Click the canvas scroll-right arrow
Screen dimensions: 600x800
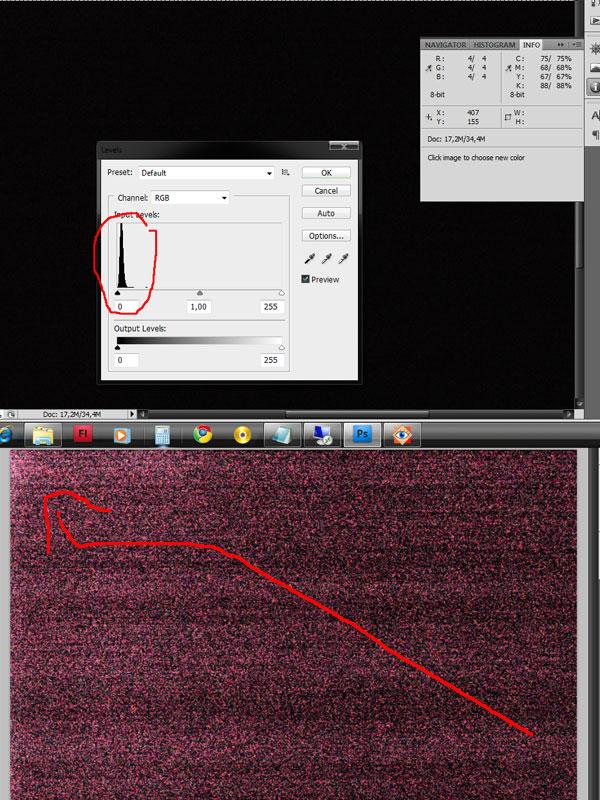click(569, 414)
